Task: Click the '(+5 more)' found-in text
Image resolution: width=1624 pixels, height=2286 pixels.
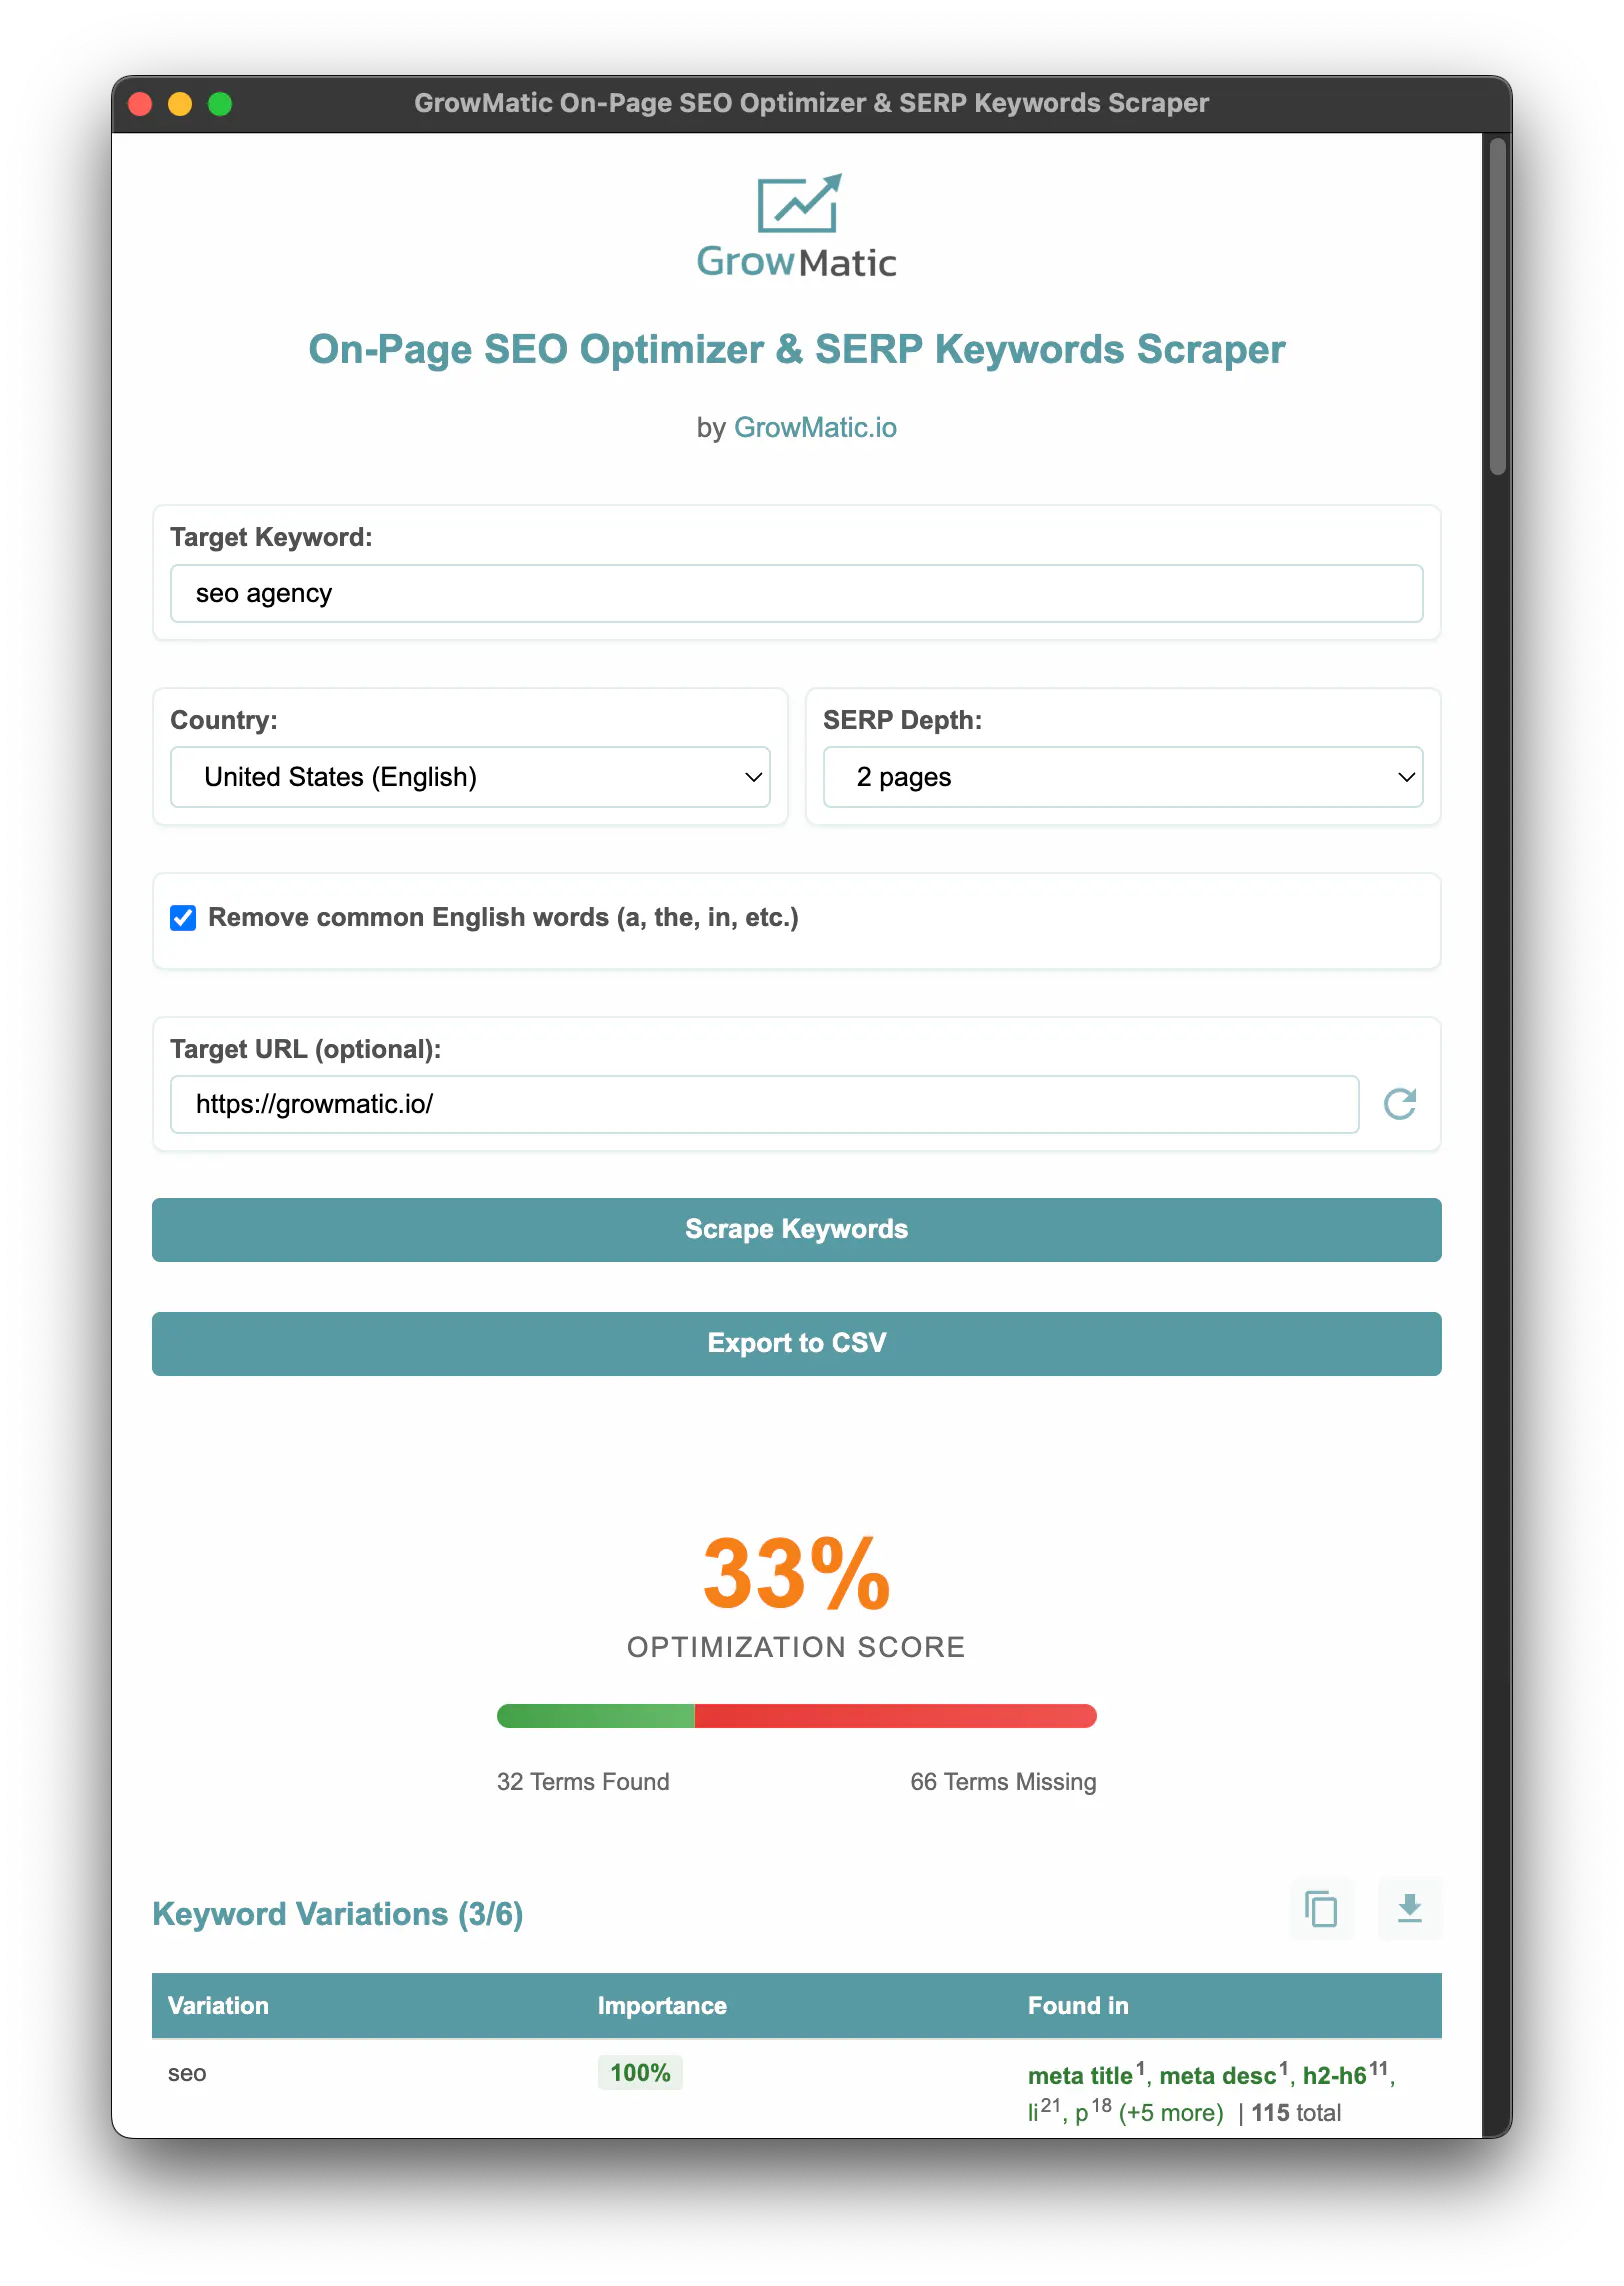Action: [1171, 2113]
